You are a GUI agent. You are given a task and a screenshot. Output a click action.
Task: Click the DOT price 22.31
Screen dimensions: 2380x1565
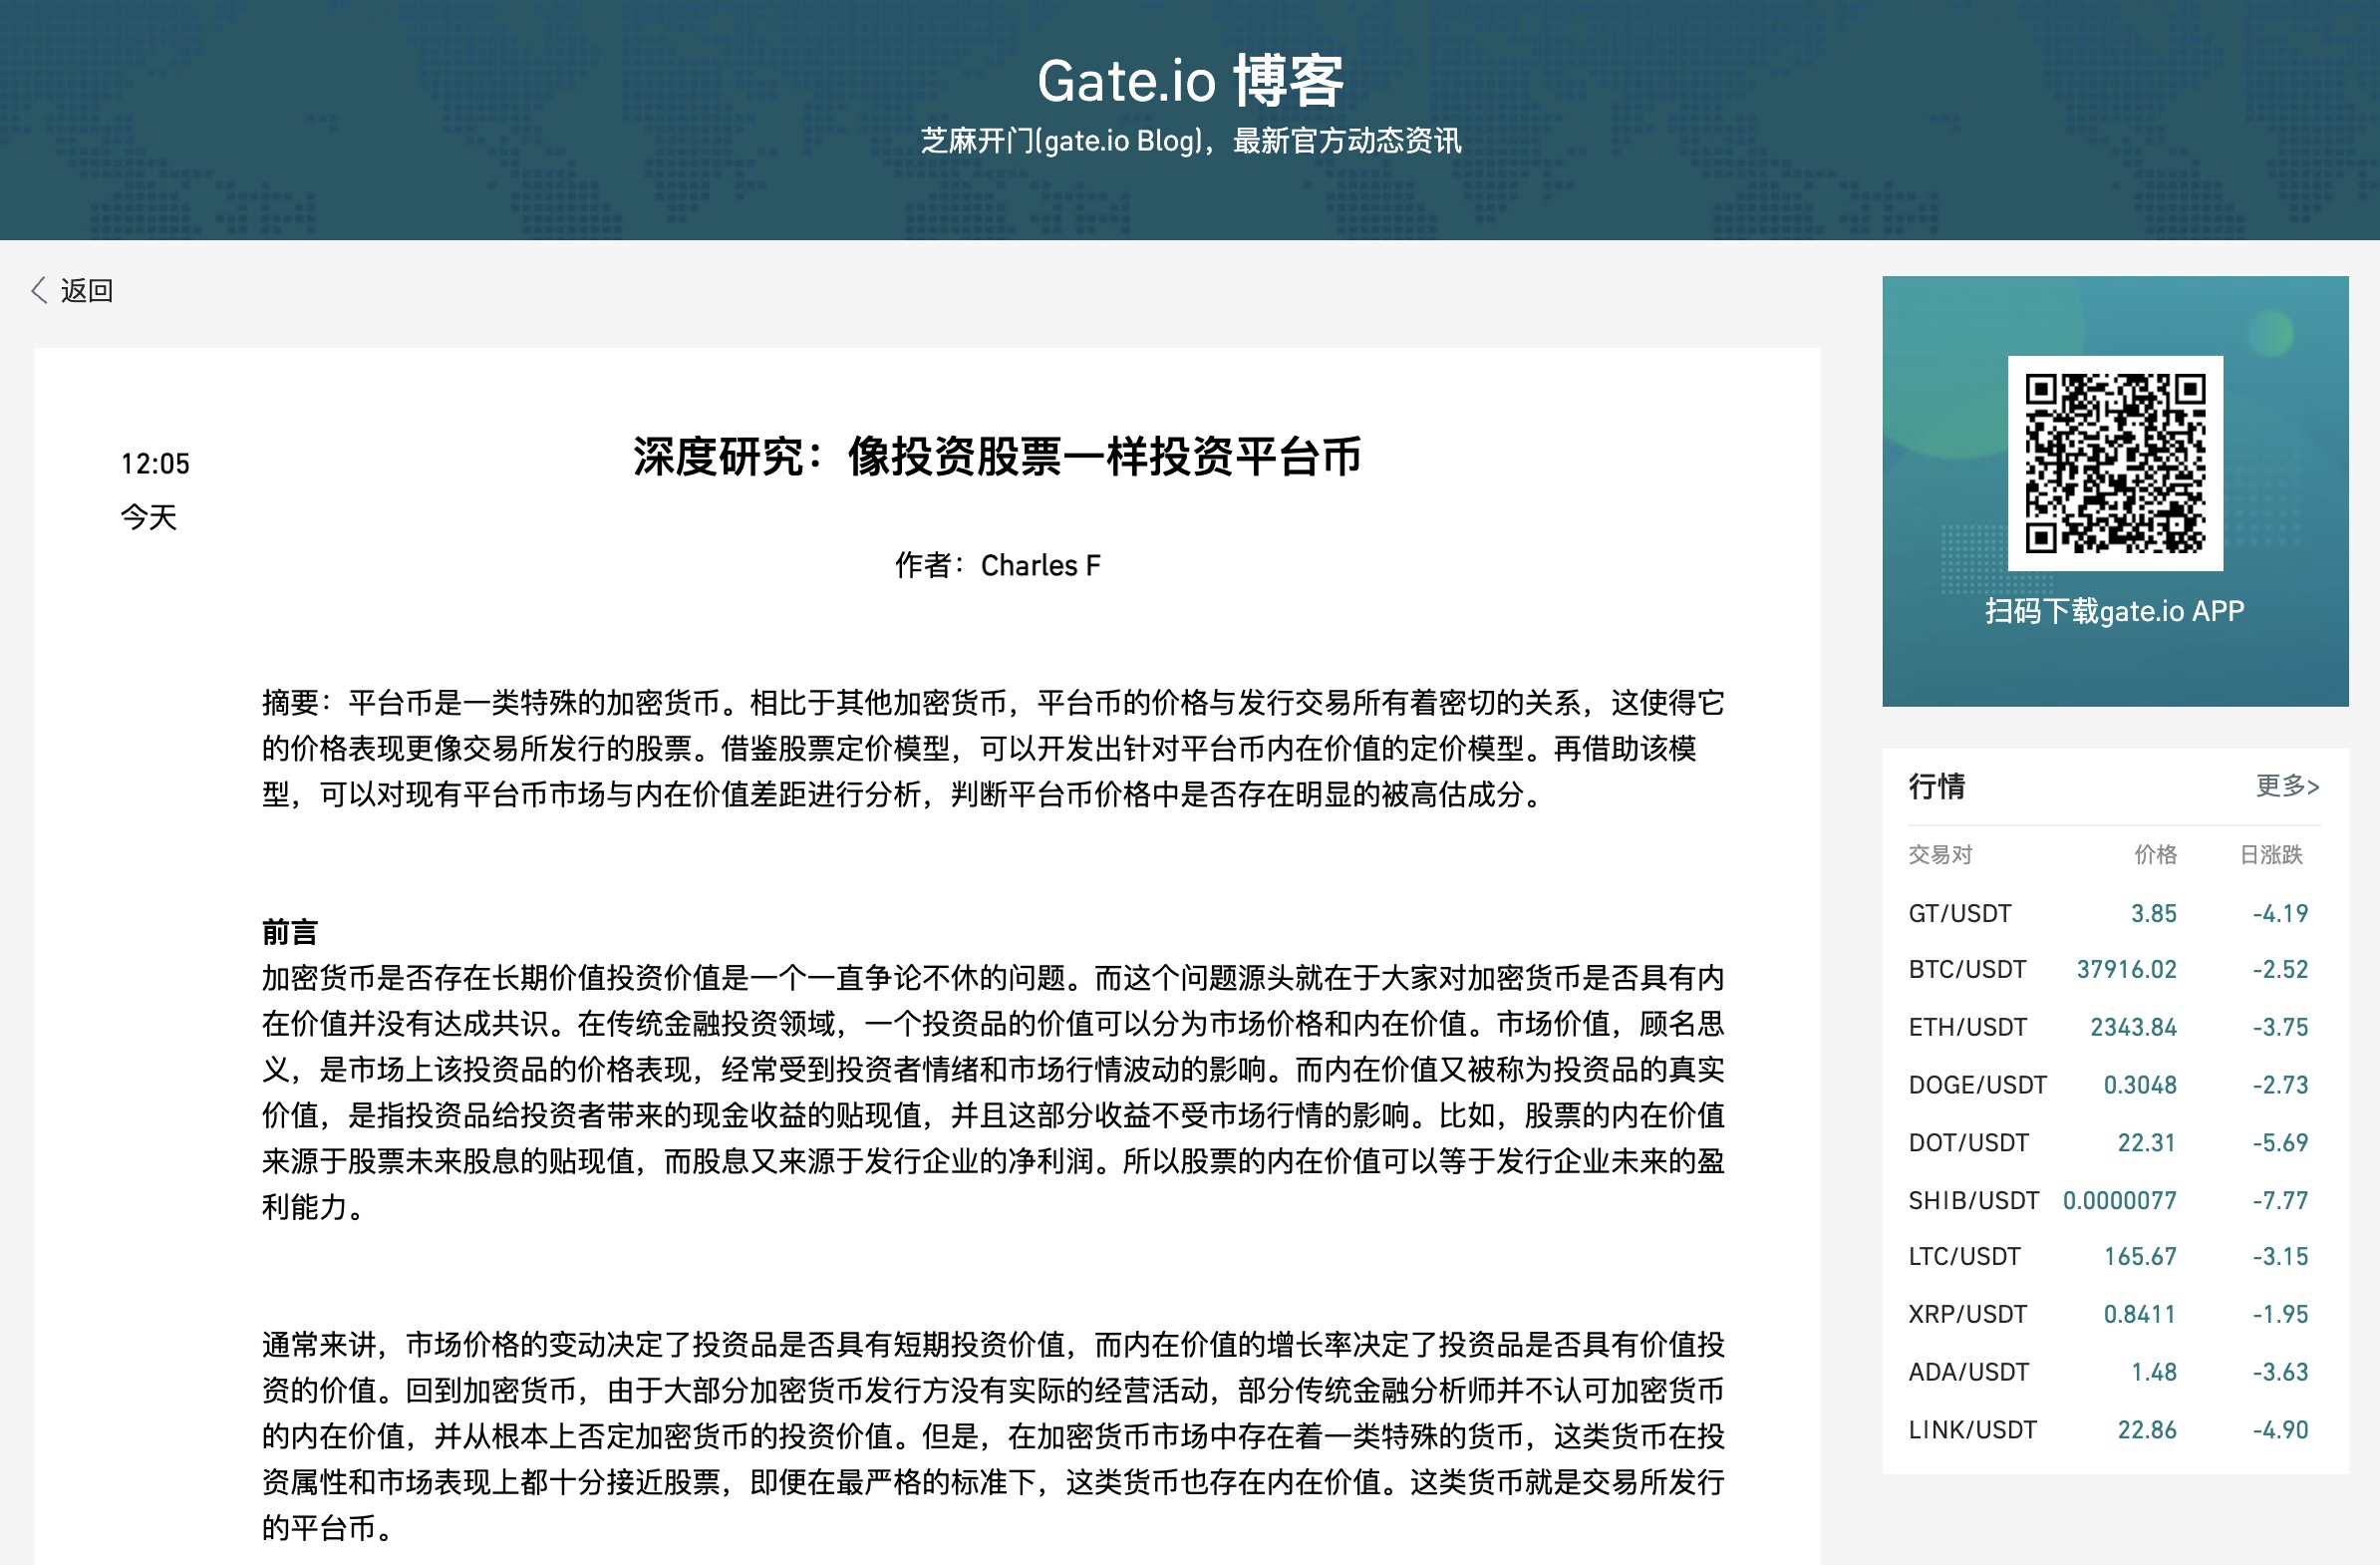point(2147,1142)
